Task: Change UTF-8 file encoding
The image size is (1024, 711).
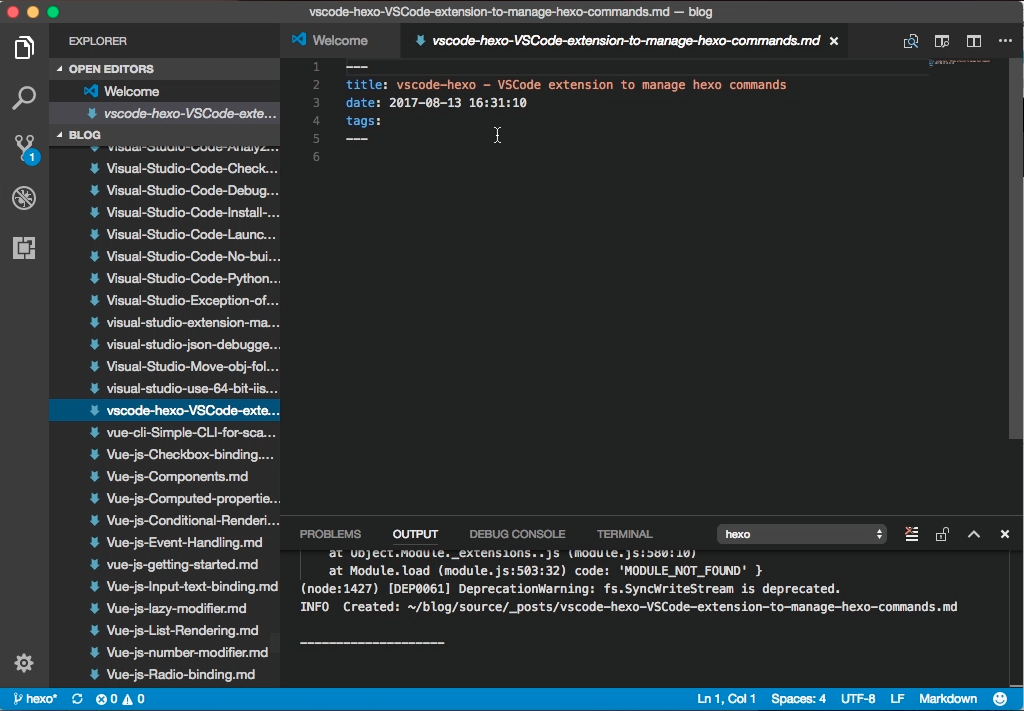Action: (x=858, y=699)
